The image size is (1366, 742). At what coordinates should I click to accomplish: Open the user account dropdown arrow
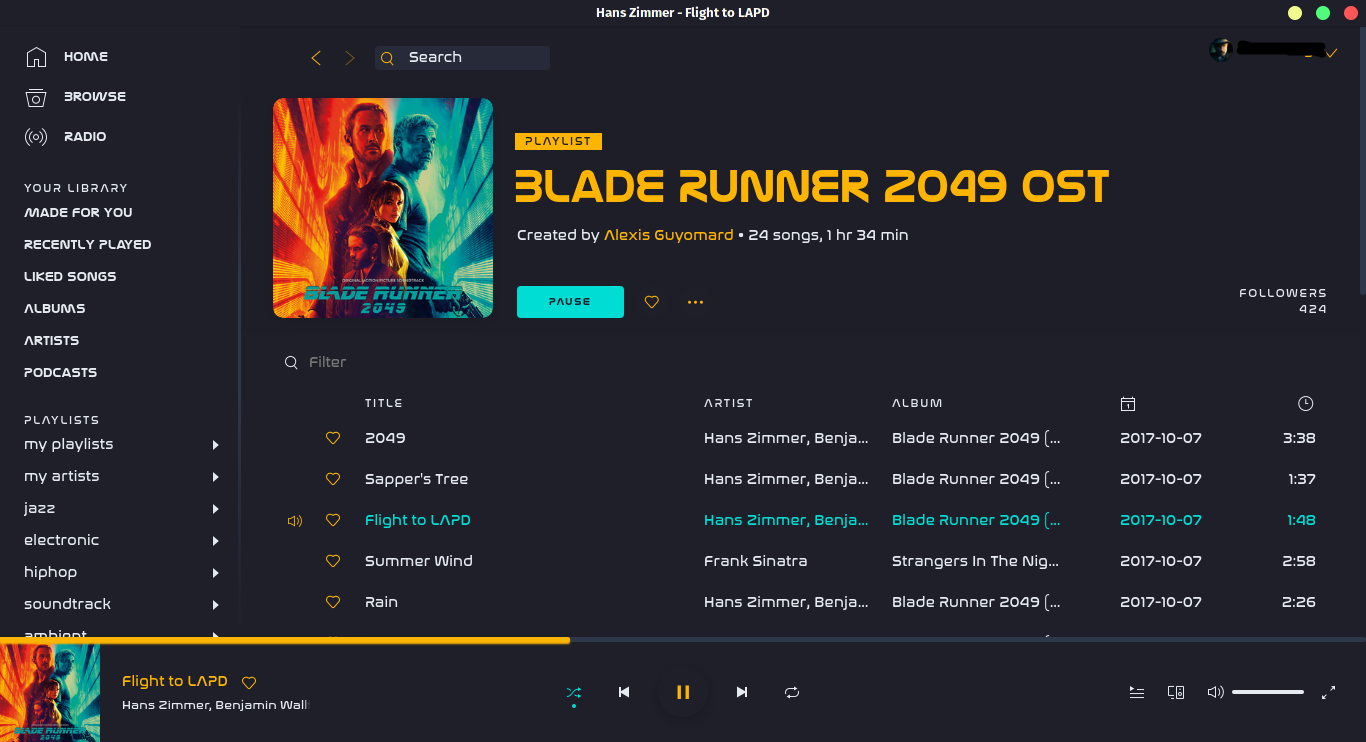[1331, 53]
